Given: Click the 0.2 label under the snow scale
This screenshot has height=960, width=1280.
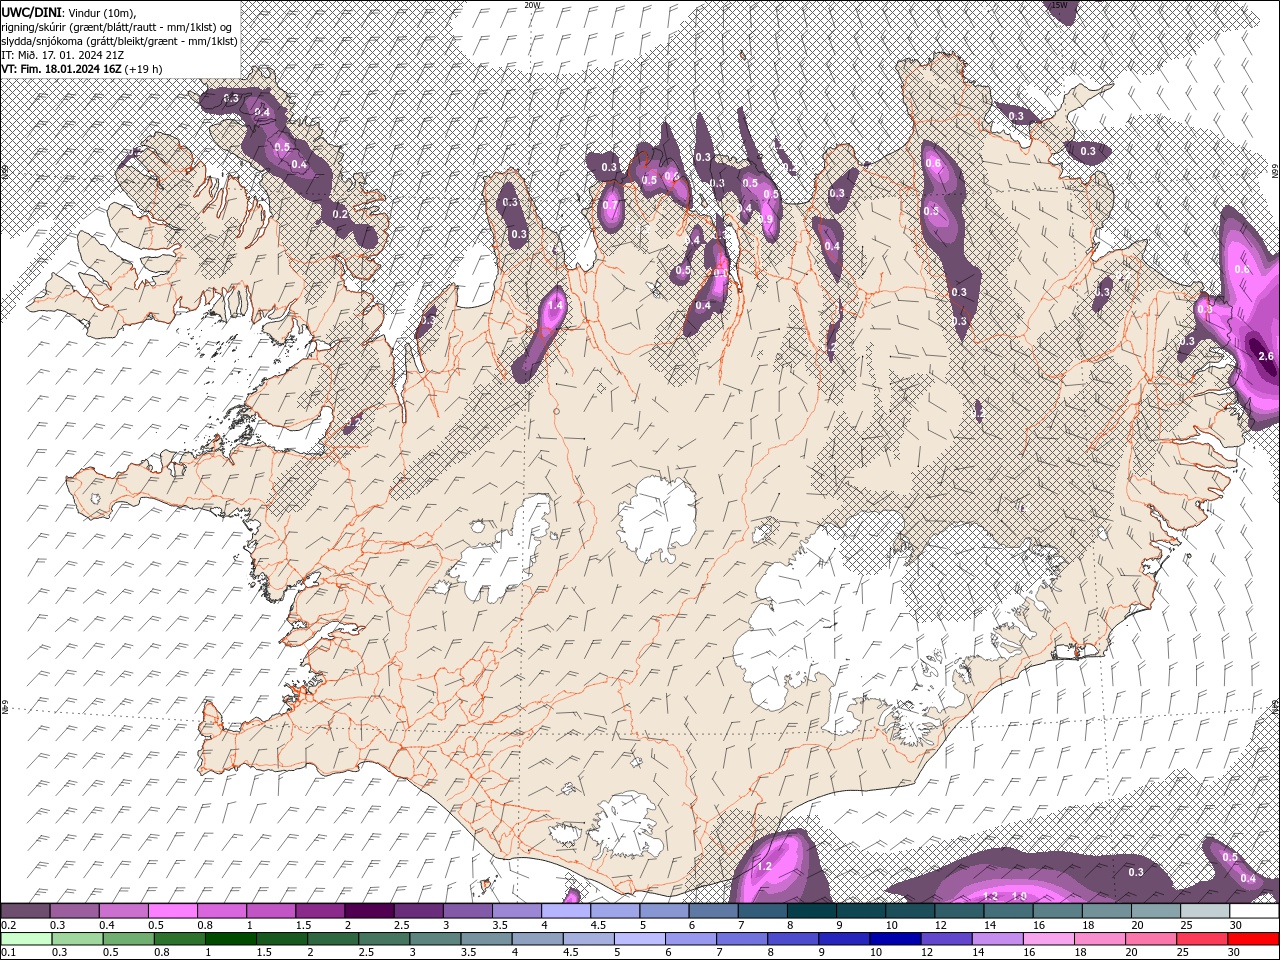Looking at the screenshot, I should 9,925.
